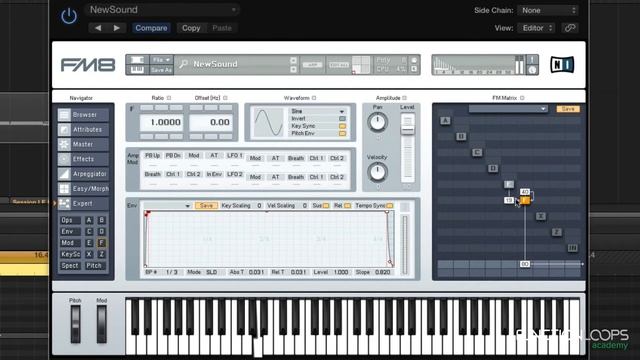Image resolution: width=640 pixels, height=360 pixels.
Task: Open Expert page in Navigator
Action: (83, 203)
